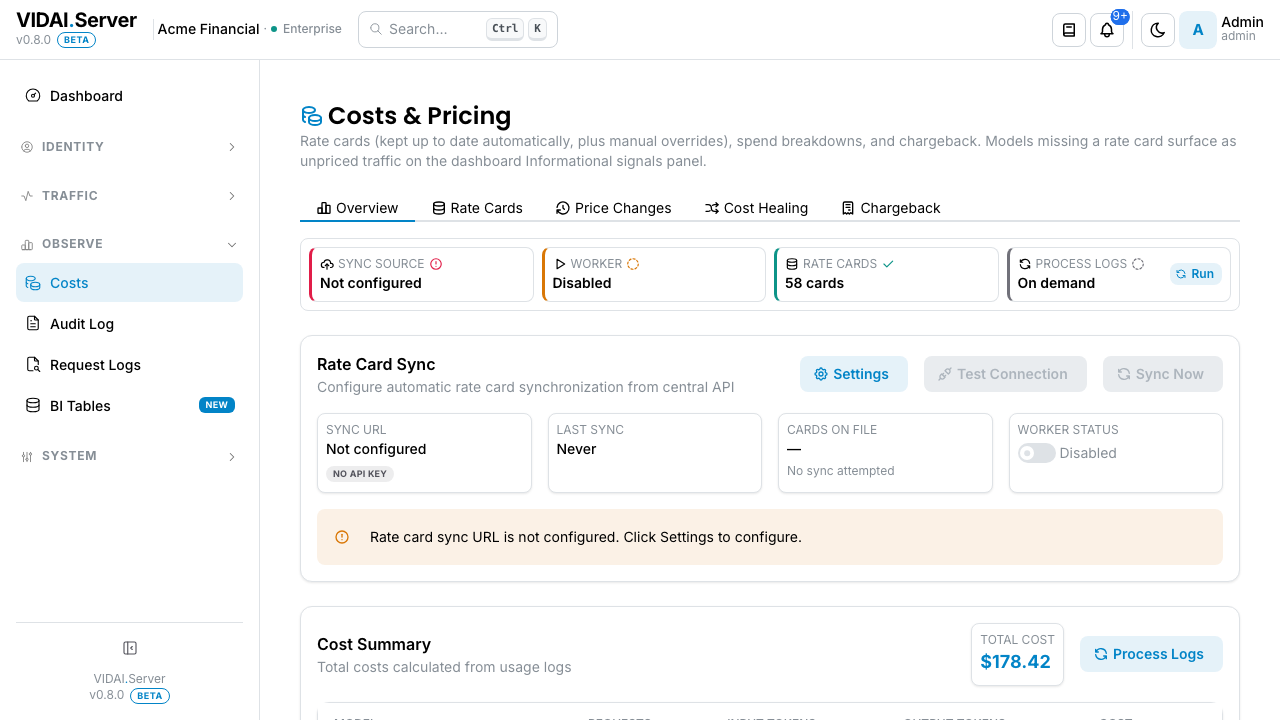Toggle the Worker Status switch

[x=1037, y=453]
